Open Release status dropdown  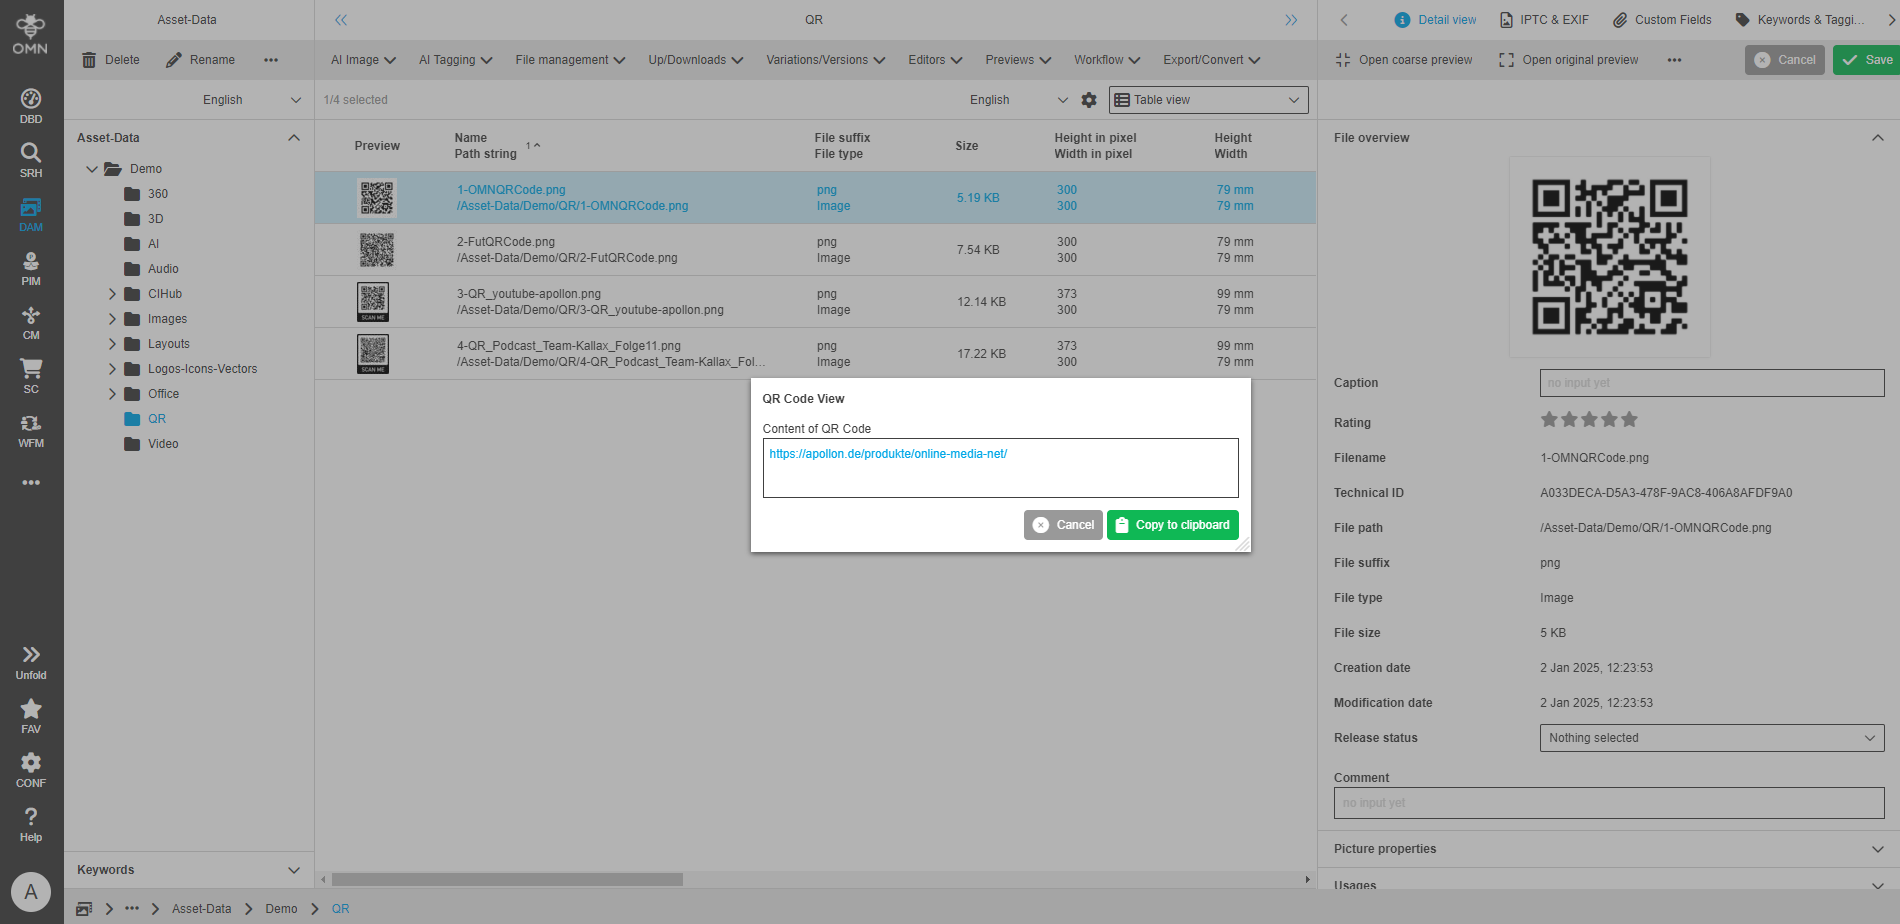pos(1711,738)
